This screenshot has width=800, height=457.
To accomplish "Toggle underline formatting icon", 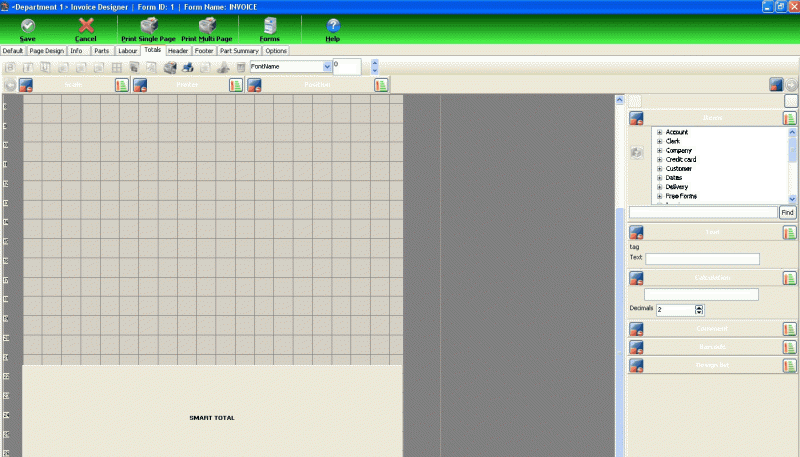I will coord(45,67).
